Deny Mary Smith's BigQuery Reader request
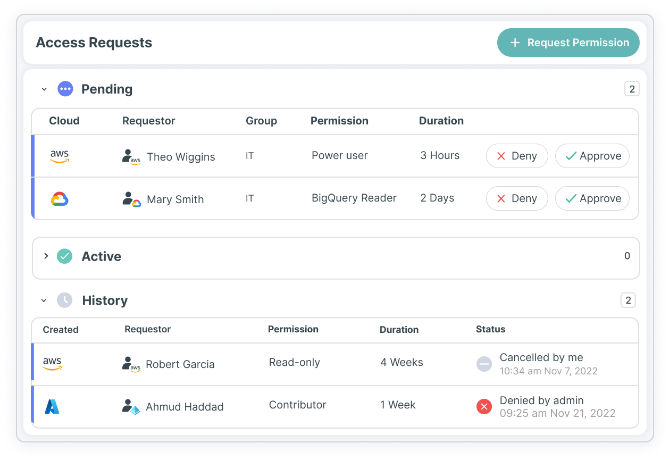670x461 pixels. (516, 198)
